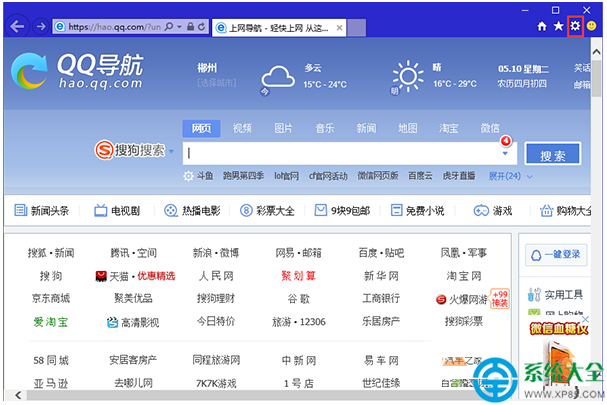The image size is (607, 405).
Task: Open search suggestions dropdown arrow
Action: coord(505,154)
